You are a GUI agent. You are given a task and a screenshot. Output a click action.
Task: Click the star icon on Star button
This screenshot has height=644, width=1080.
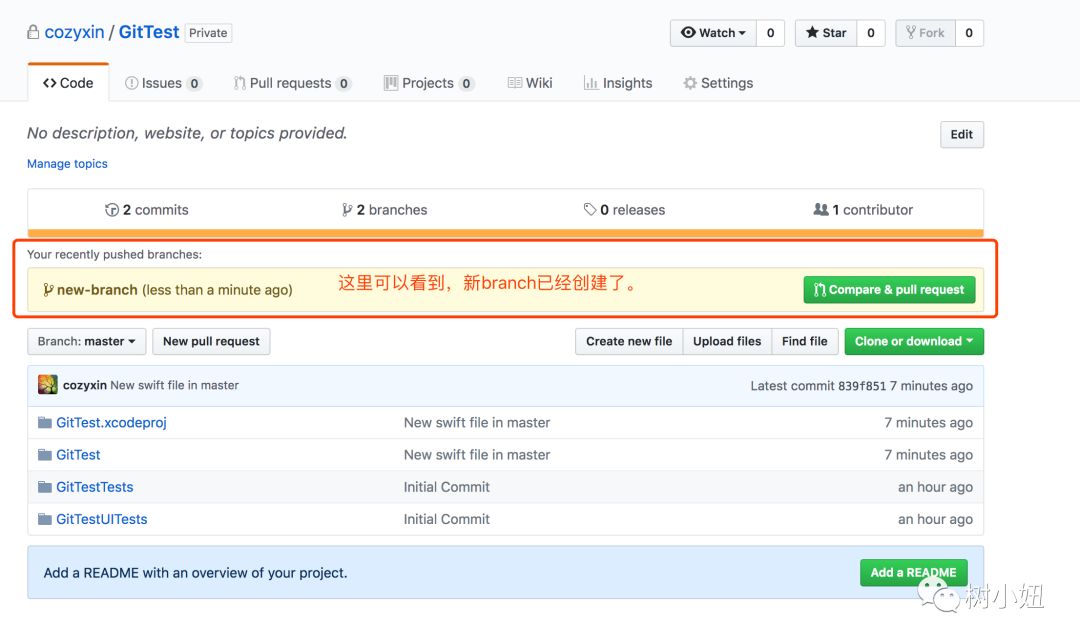point(812,32)
